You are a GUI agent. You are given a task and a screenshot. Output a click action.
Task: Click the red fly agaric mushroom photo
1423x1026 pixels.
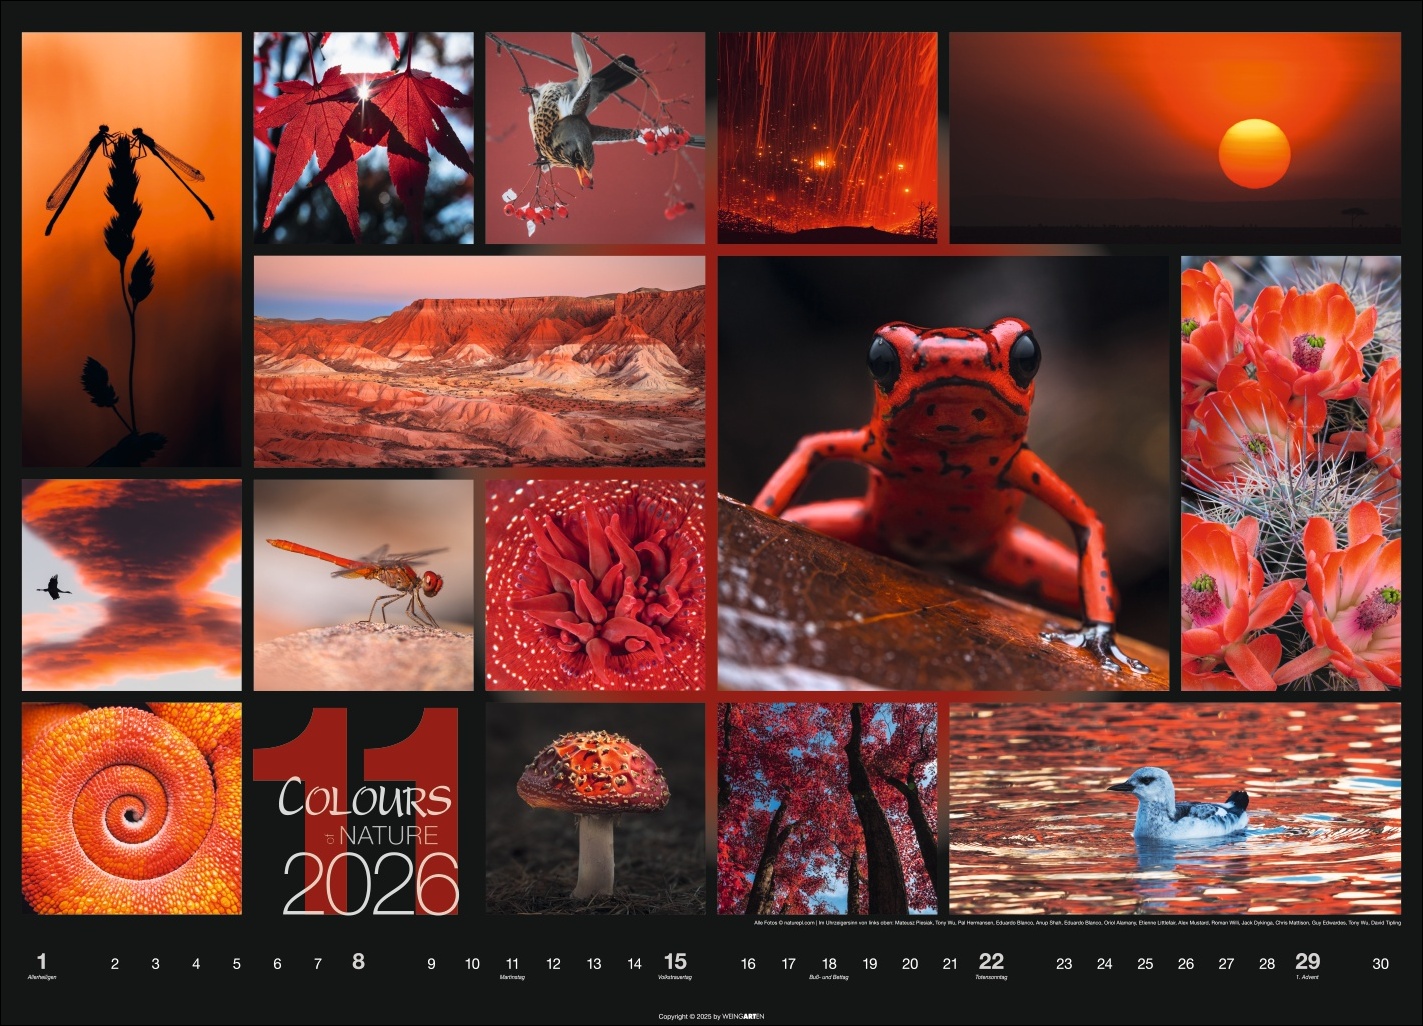pos(595,808)
